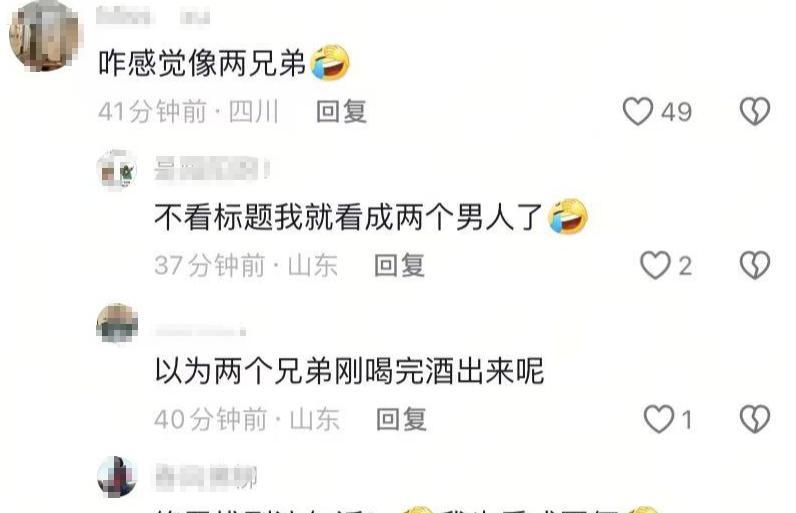Reply to the 四川 comment
Viewport: 796px width, 513px height.
(x=341, y=112)
